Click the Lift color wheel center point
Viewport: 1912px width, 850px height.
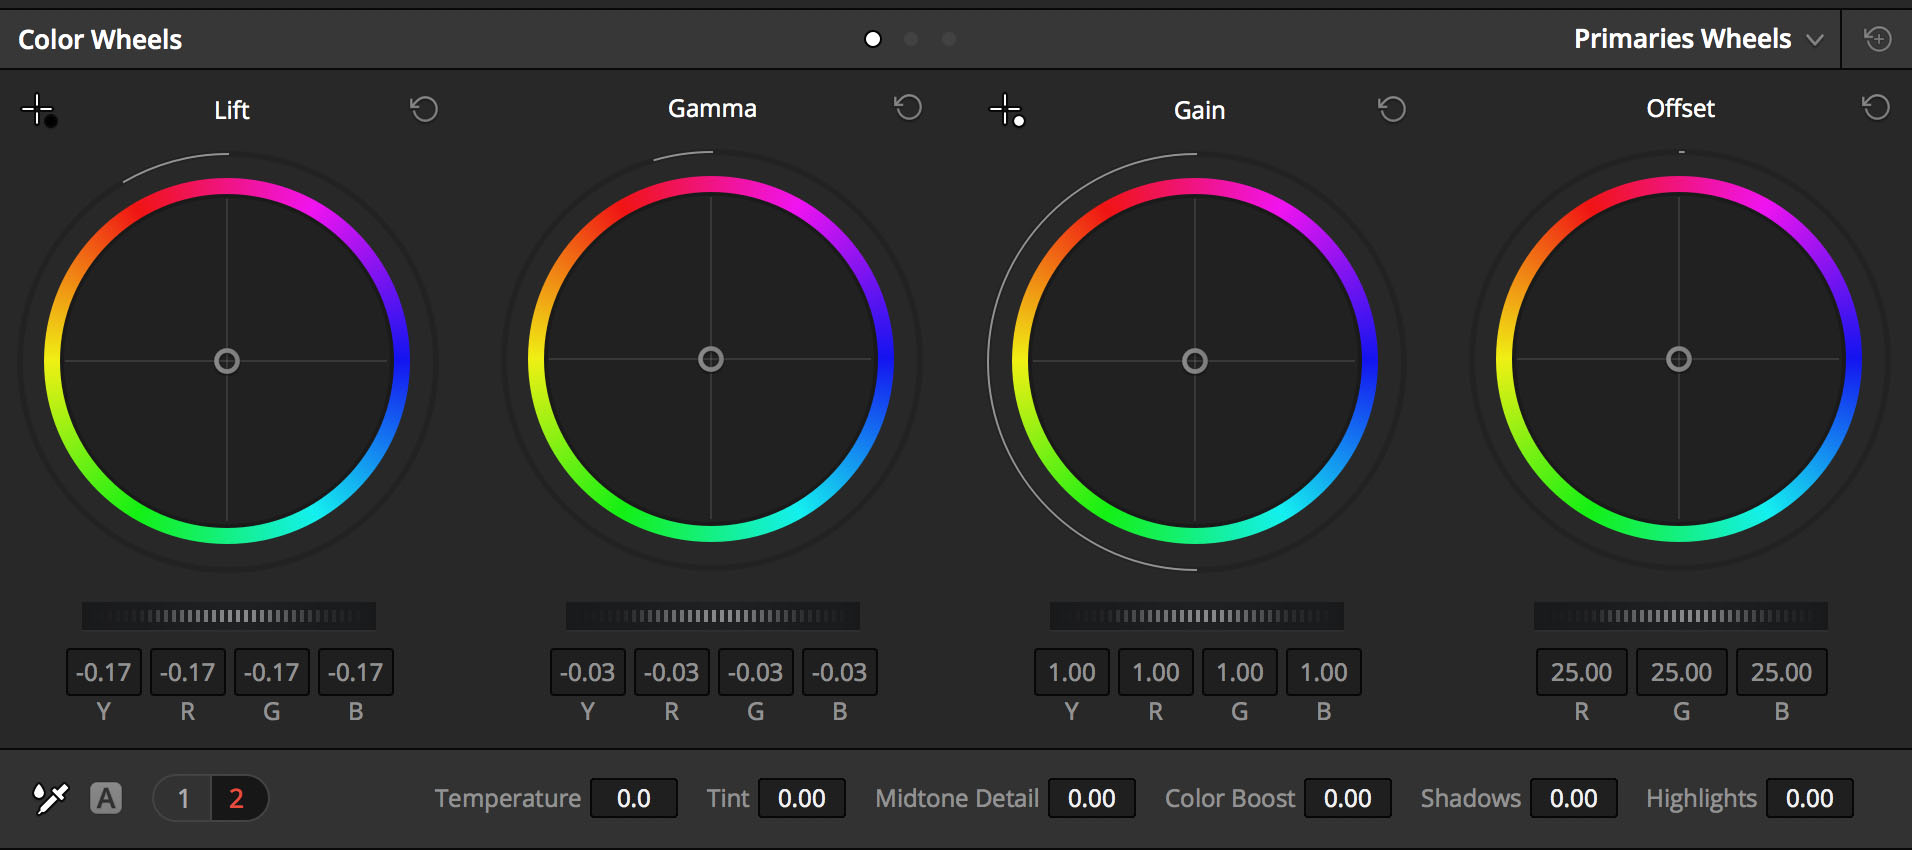coord(227,361)
